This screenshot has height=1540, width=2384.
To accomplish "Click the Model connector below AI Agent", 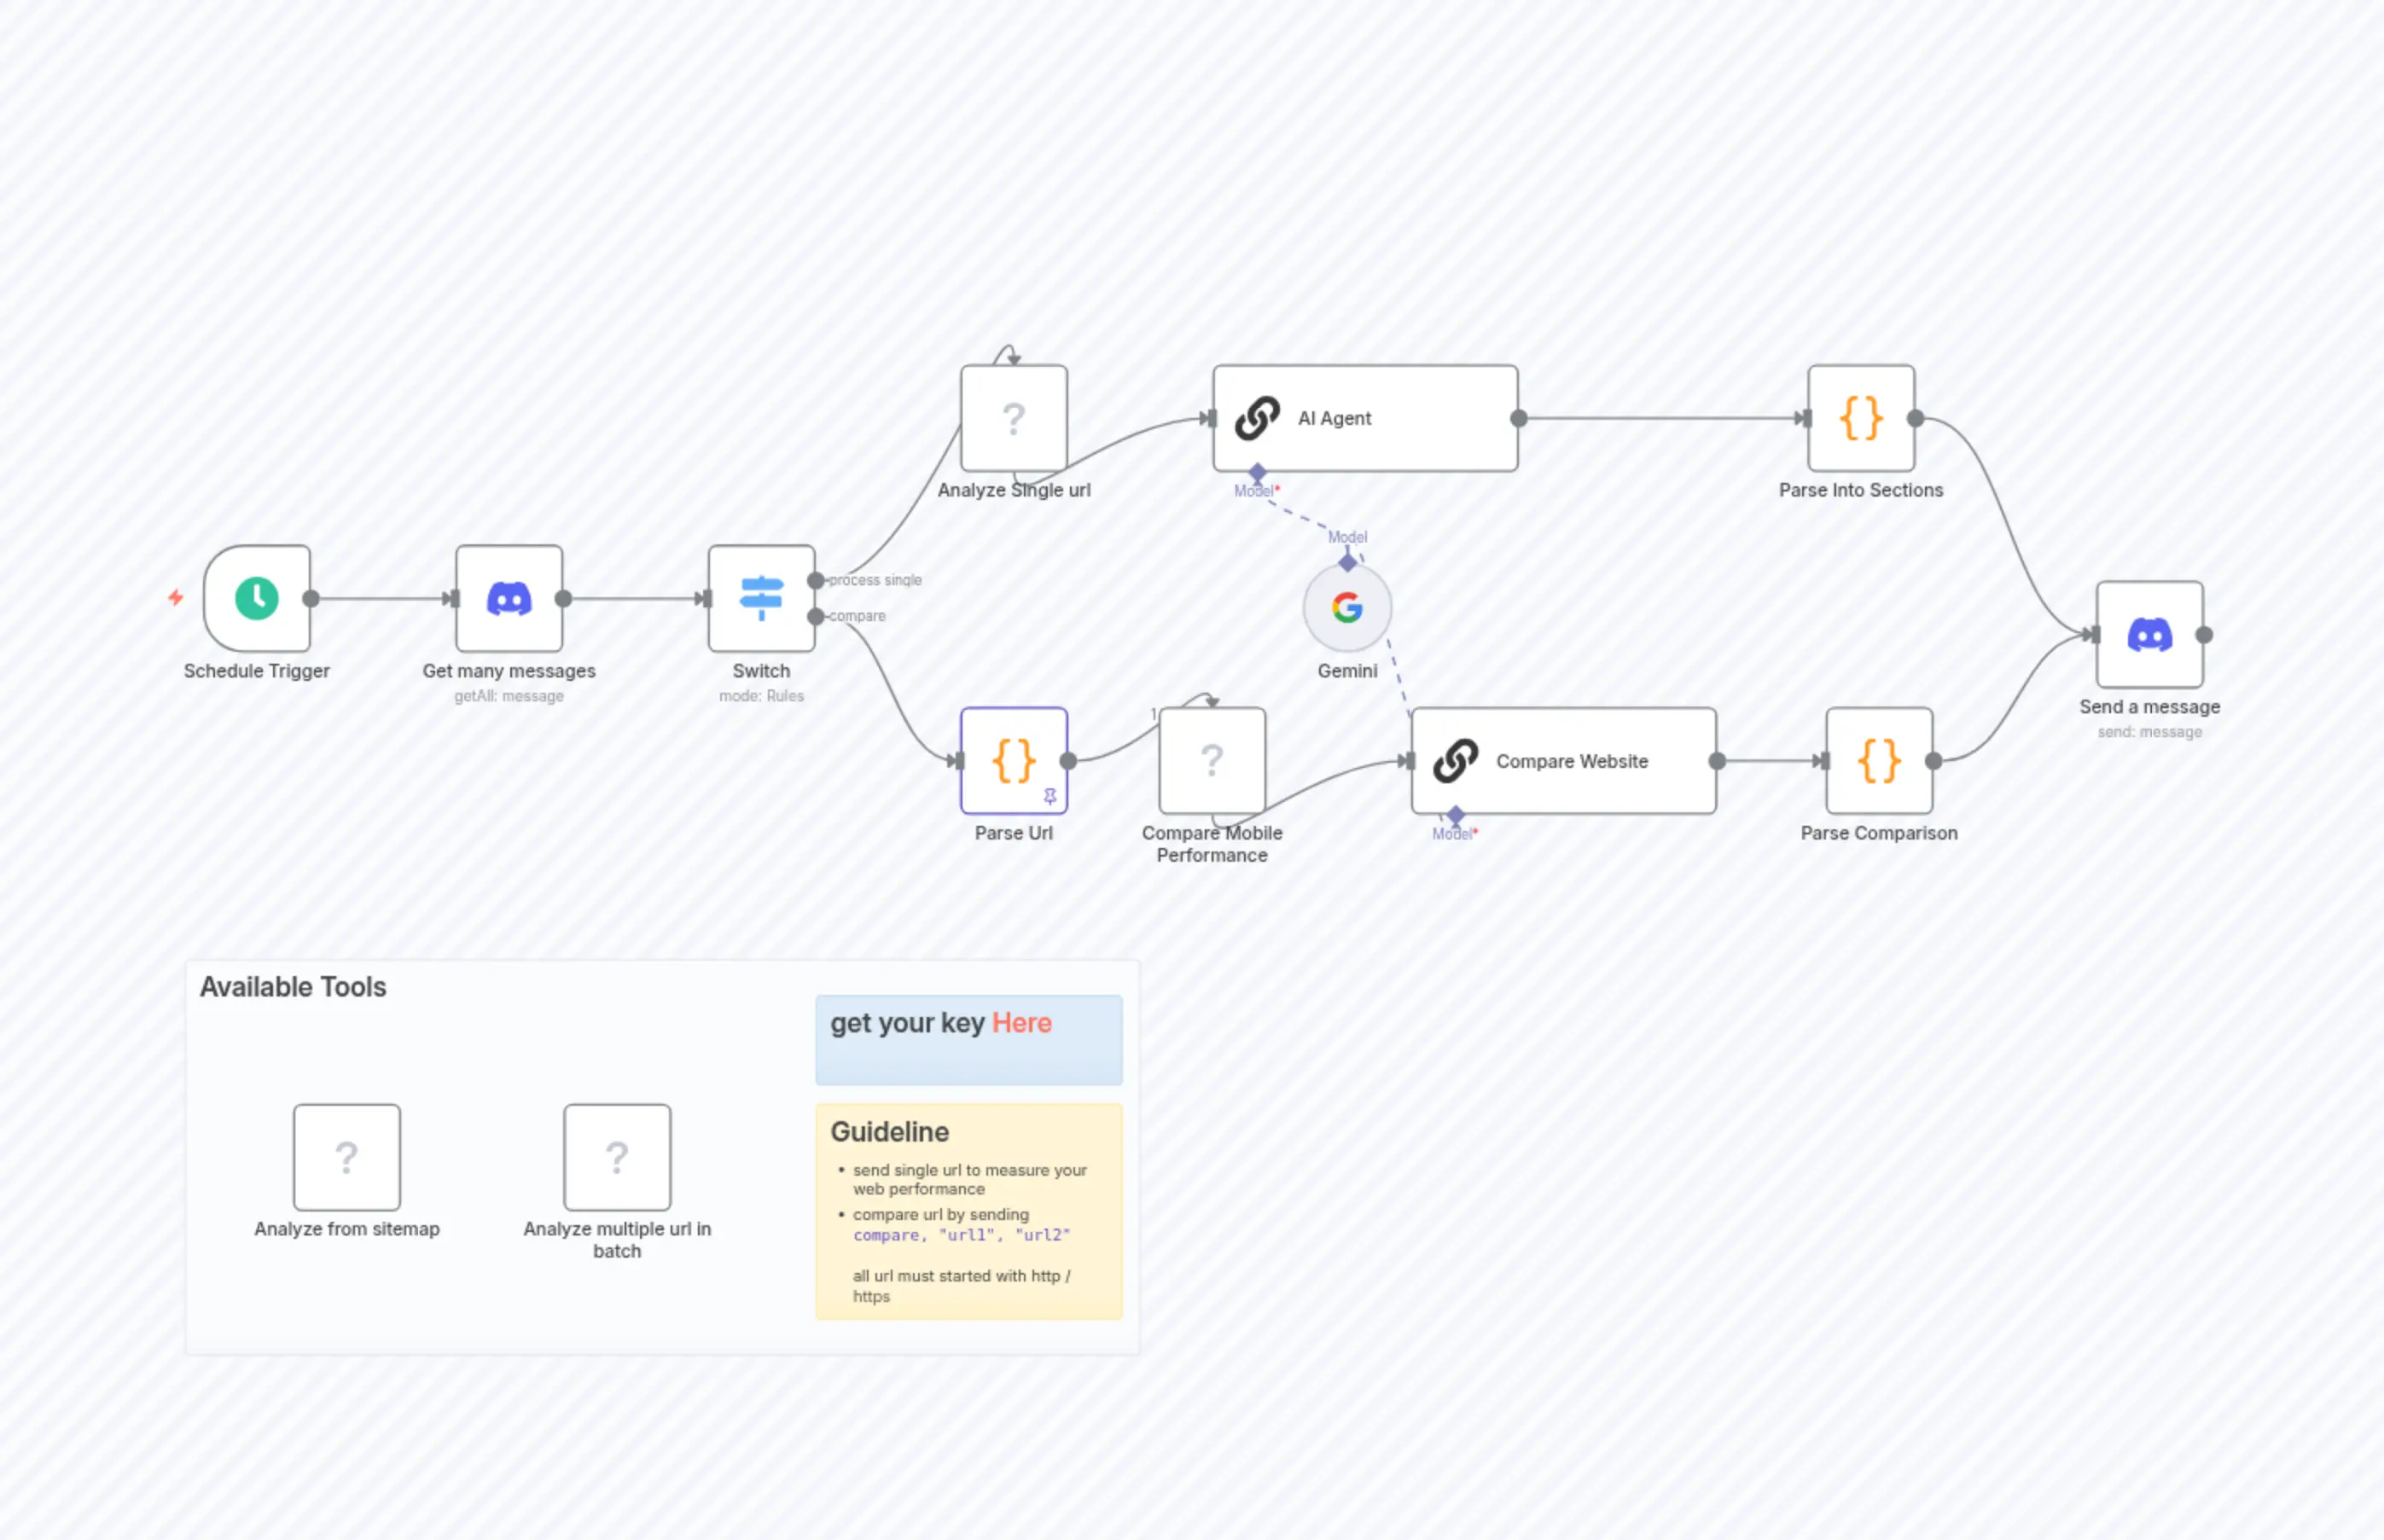I will [1257, 474].
